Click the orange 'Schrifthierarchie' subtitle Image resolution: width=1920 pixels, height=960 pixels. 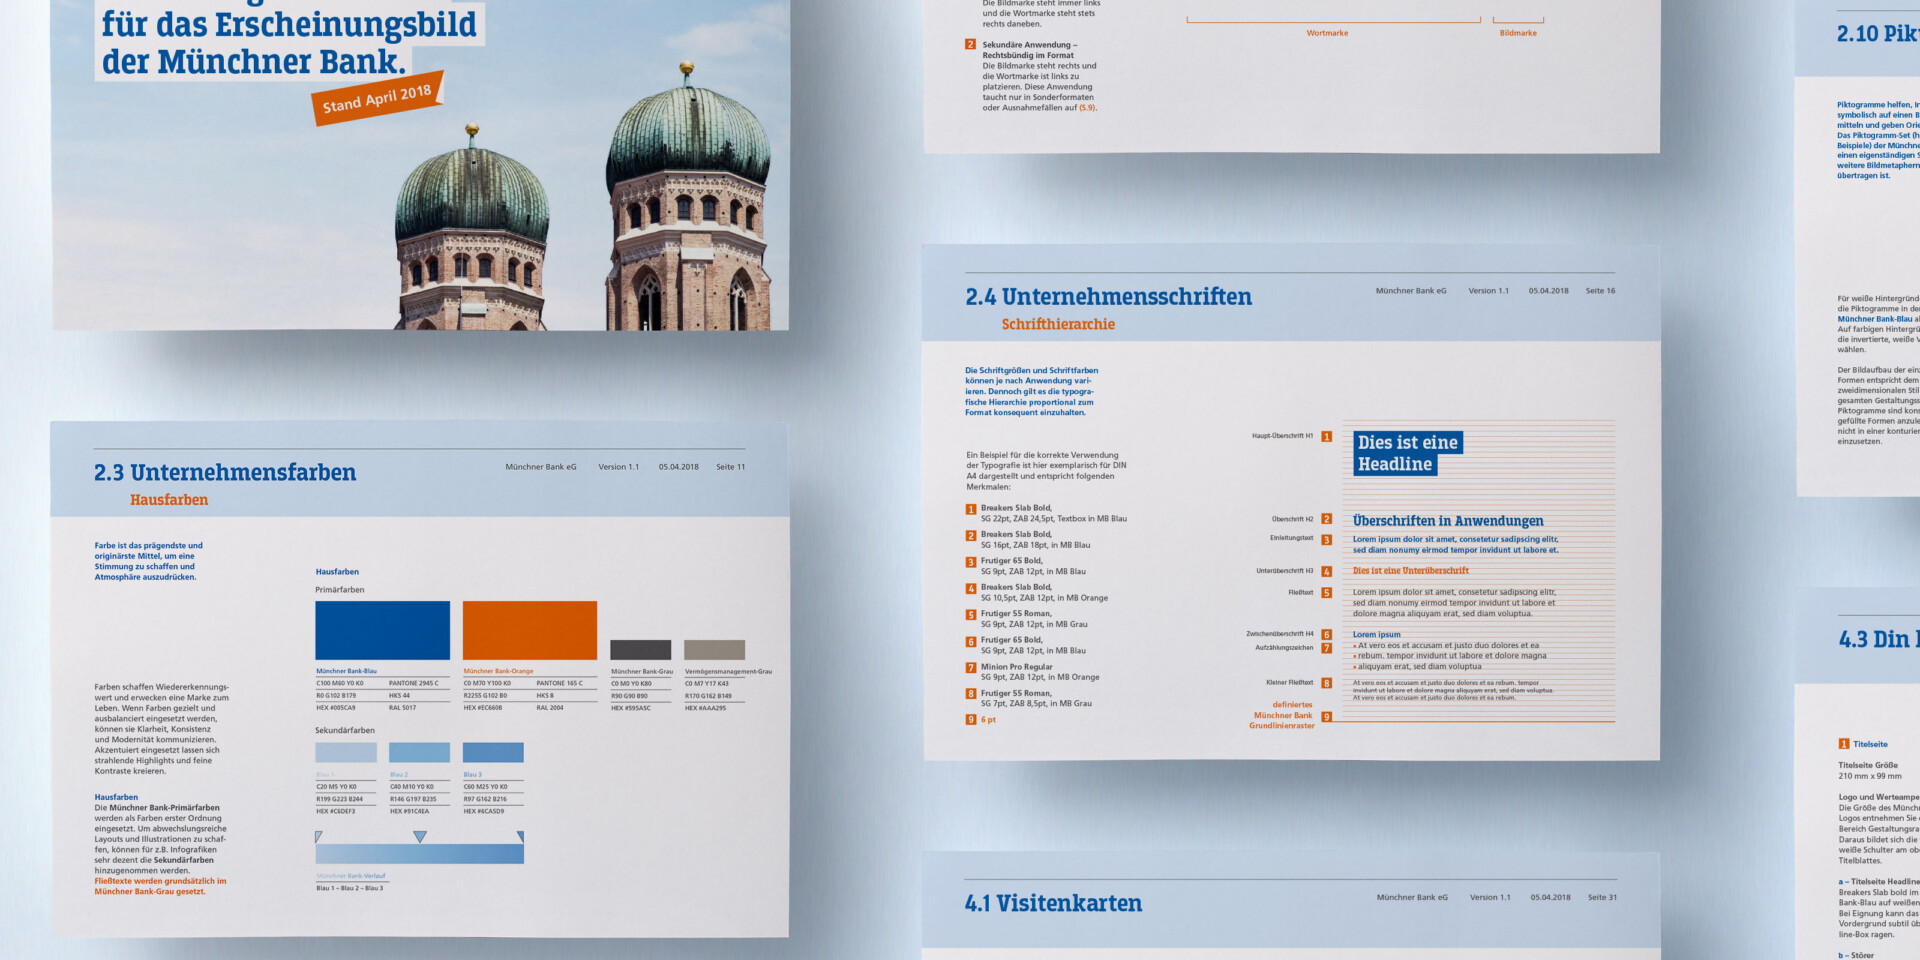pyautogui.click(x=1058, y=324)
